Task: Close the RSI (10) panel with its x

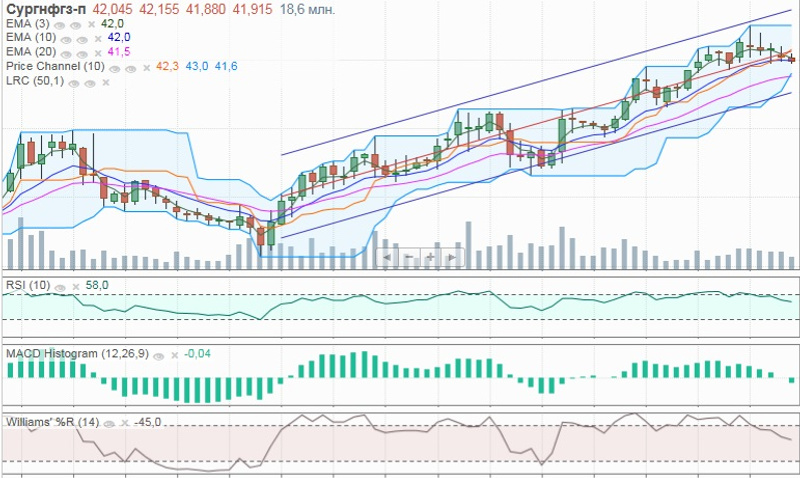Action: [x=76, y=287]
